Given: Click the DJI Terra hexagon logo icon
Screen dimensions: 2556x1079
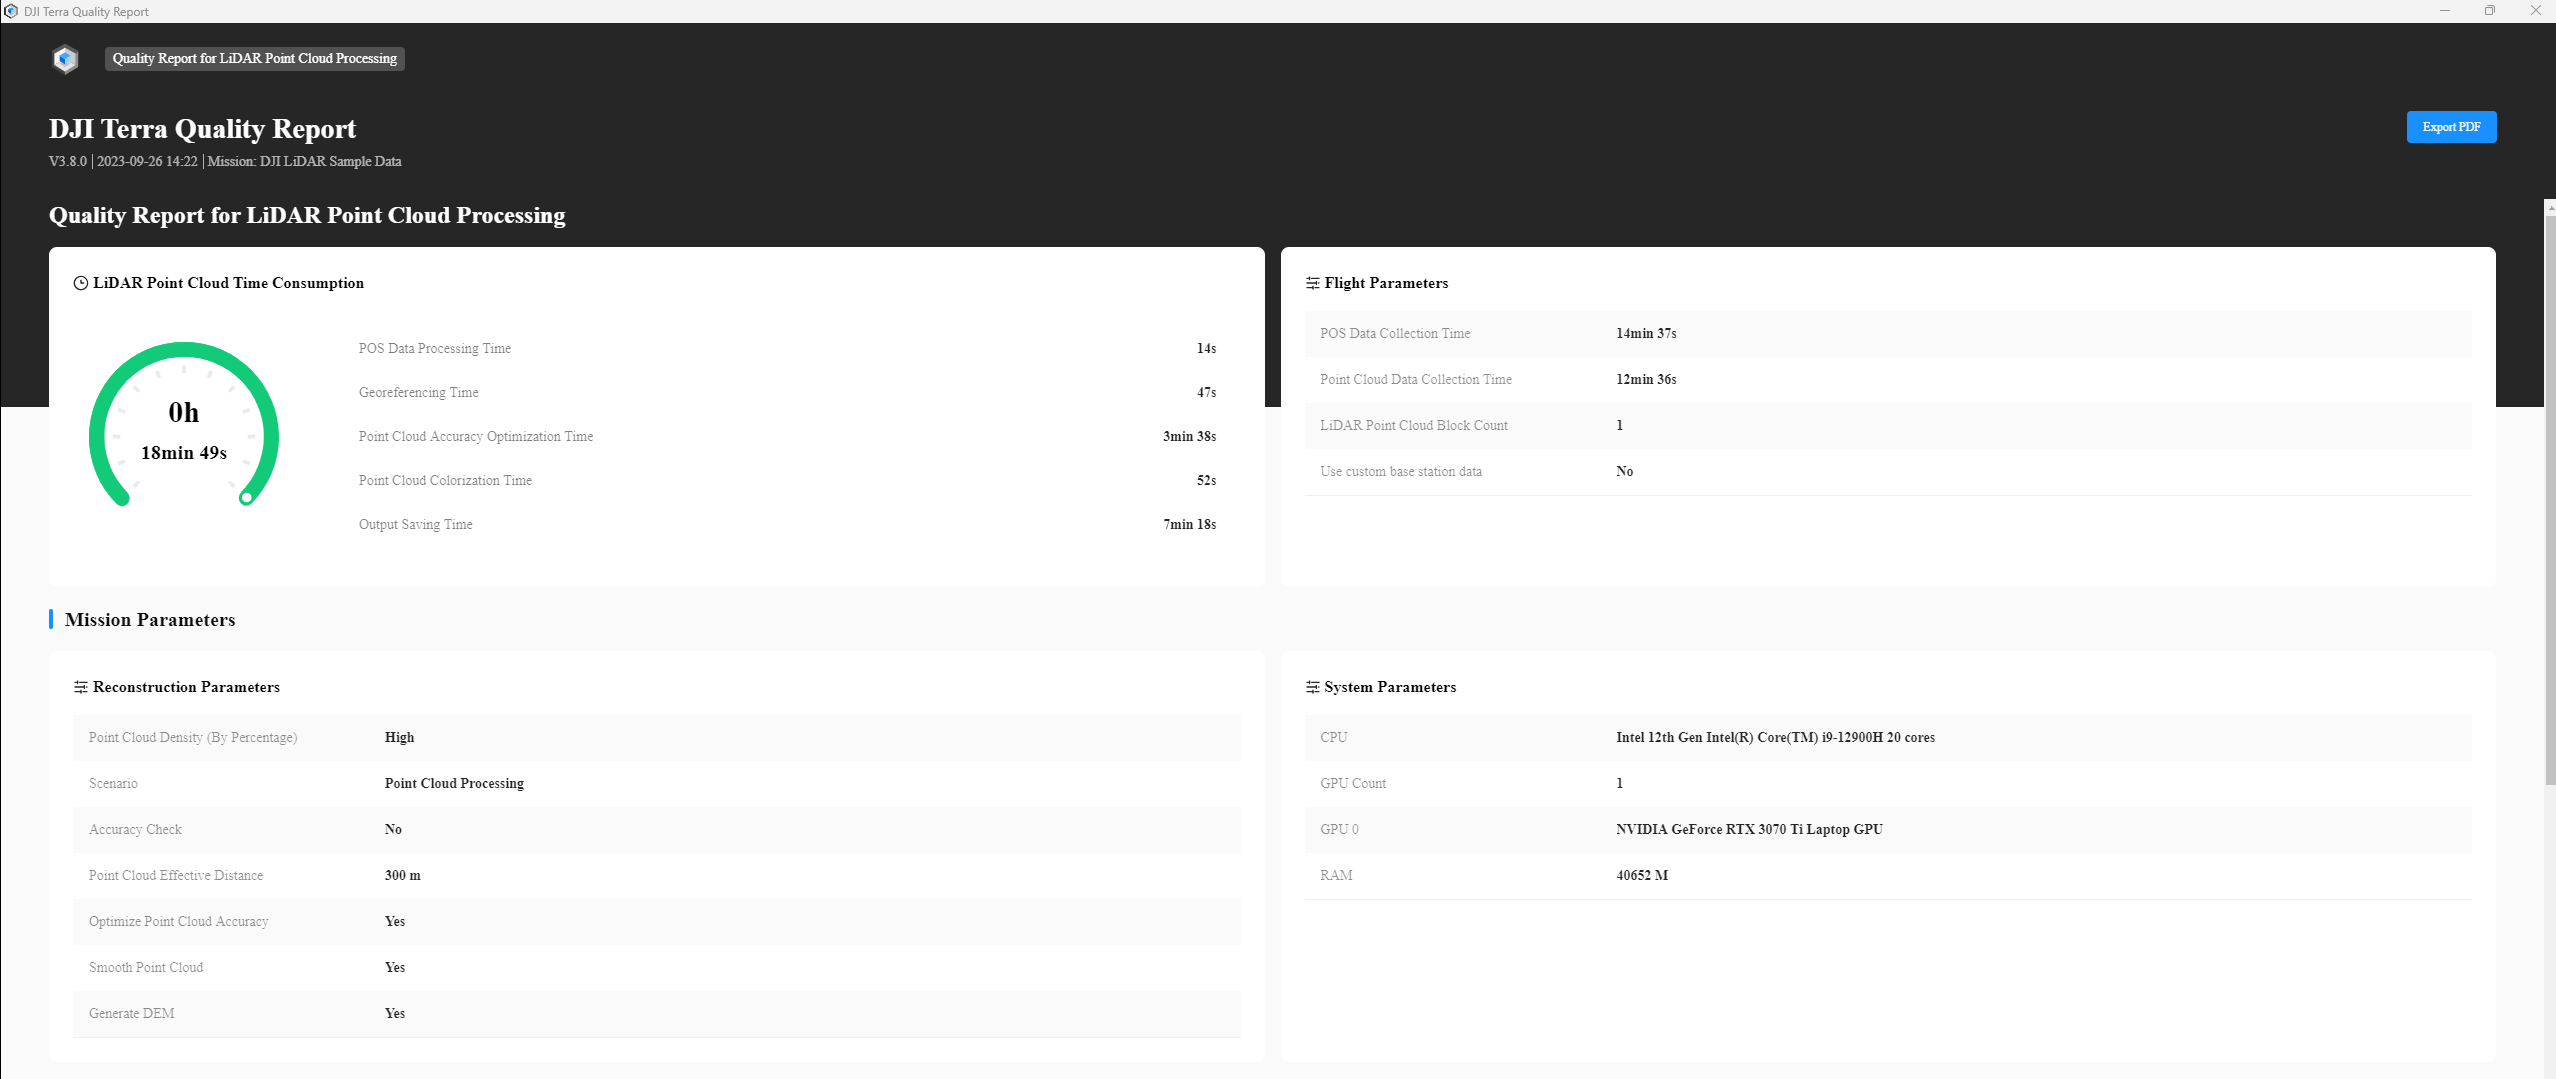Looking at the screenshot, I should [66, 59].
